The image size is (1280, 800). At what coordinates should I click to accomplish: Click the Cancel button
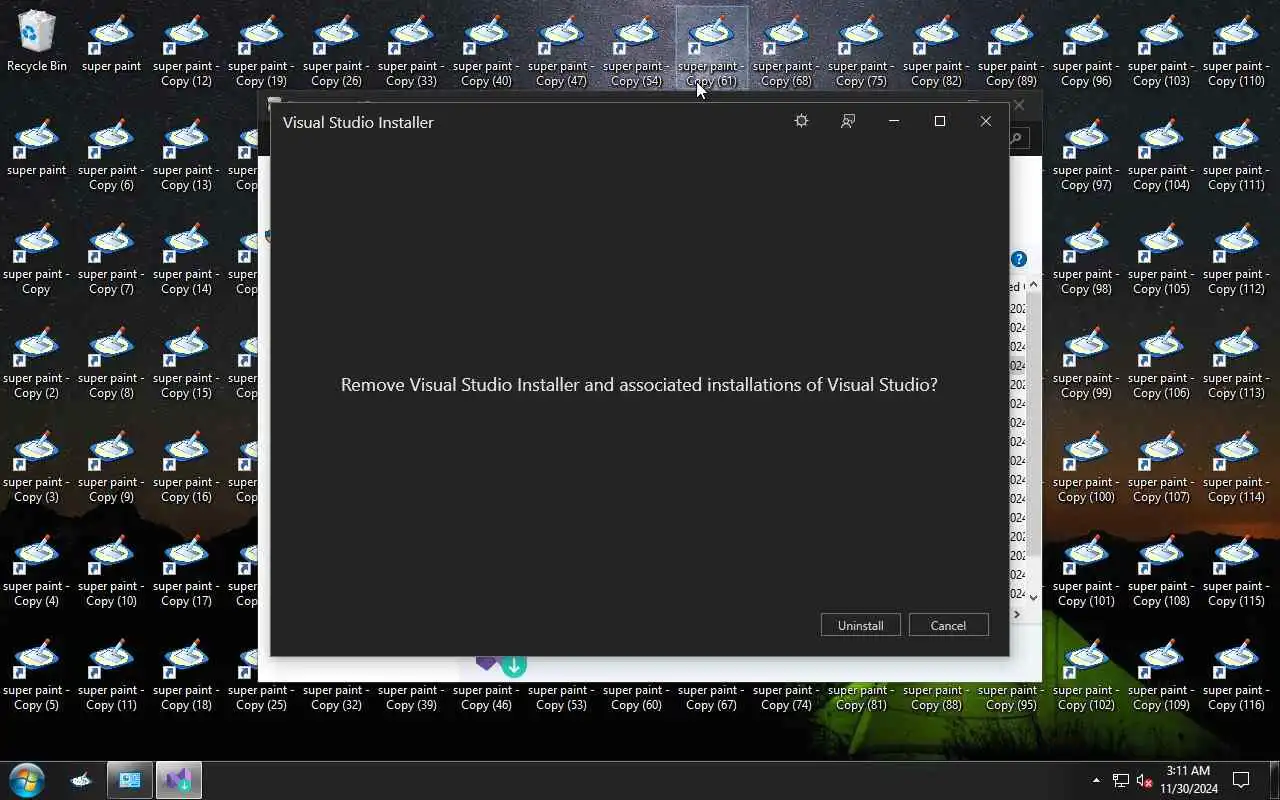[x=948, y=625]
